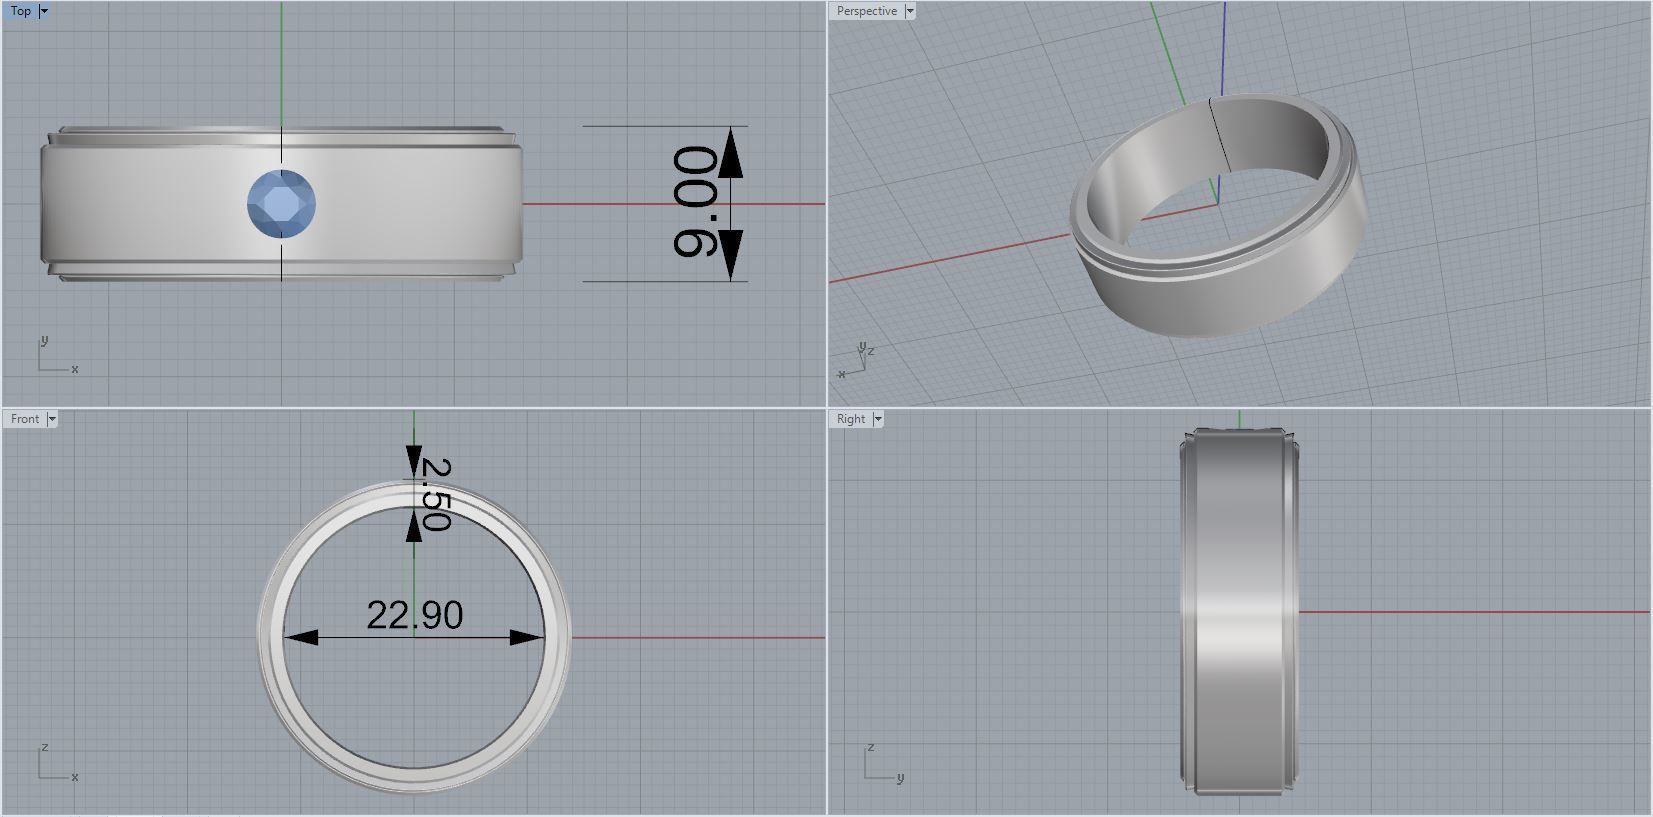This screenshot has width=1653, height=817.
Task: Select the 9.00 dimension text
Action: click(x=695, y=202)
